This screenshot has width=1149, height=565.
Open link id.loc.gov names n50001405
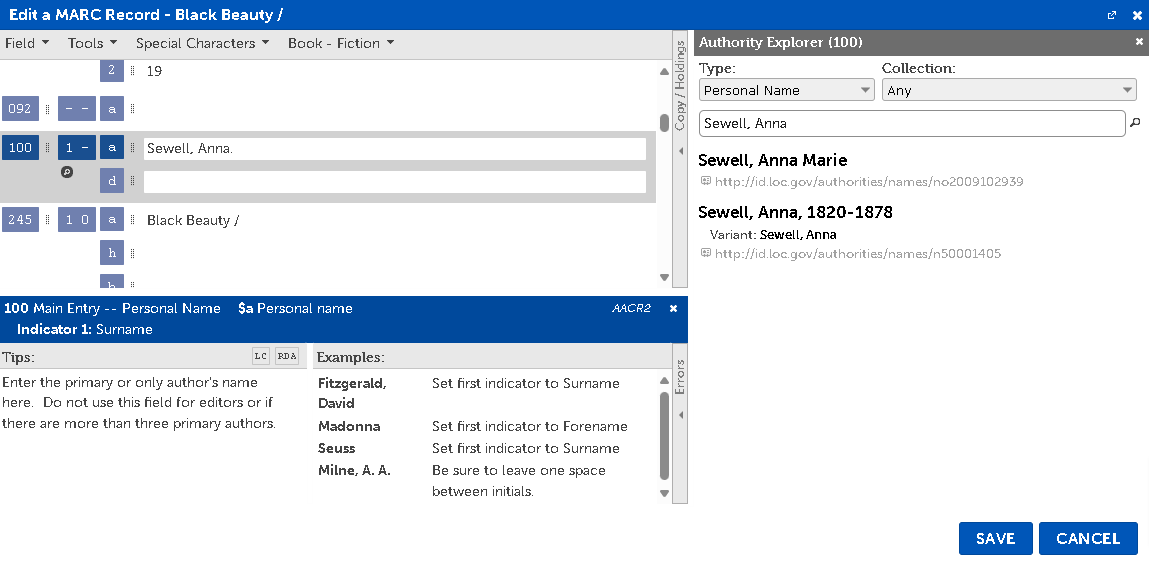click(x=857, y=254)
